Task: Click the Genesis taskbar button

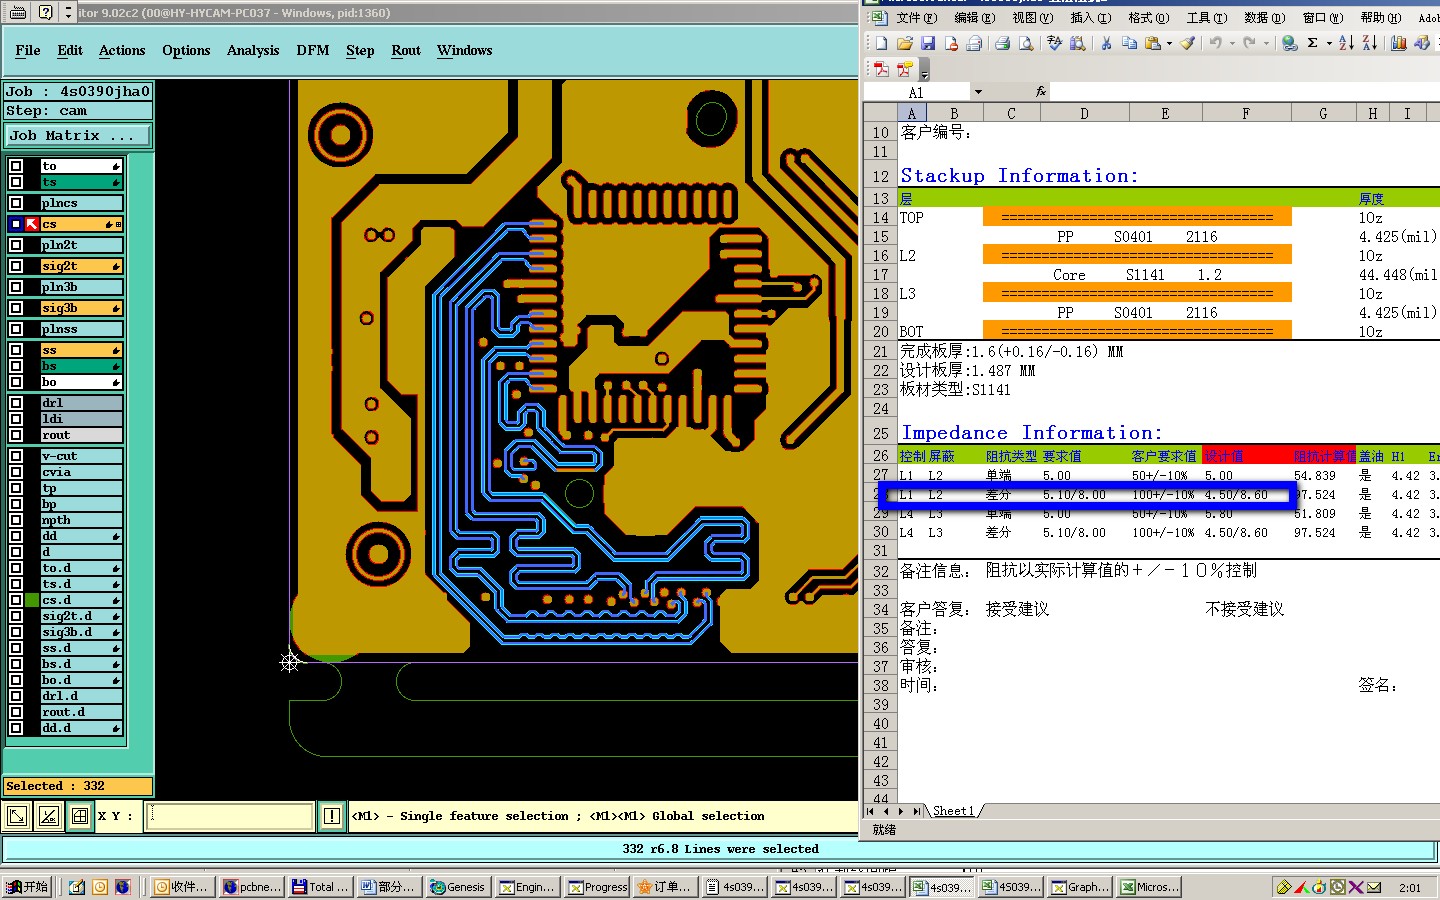Action: (457, 887)
